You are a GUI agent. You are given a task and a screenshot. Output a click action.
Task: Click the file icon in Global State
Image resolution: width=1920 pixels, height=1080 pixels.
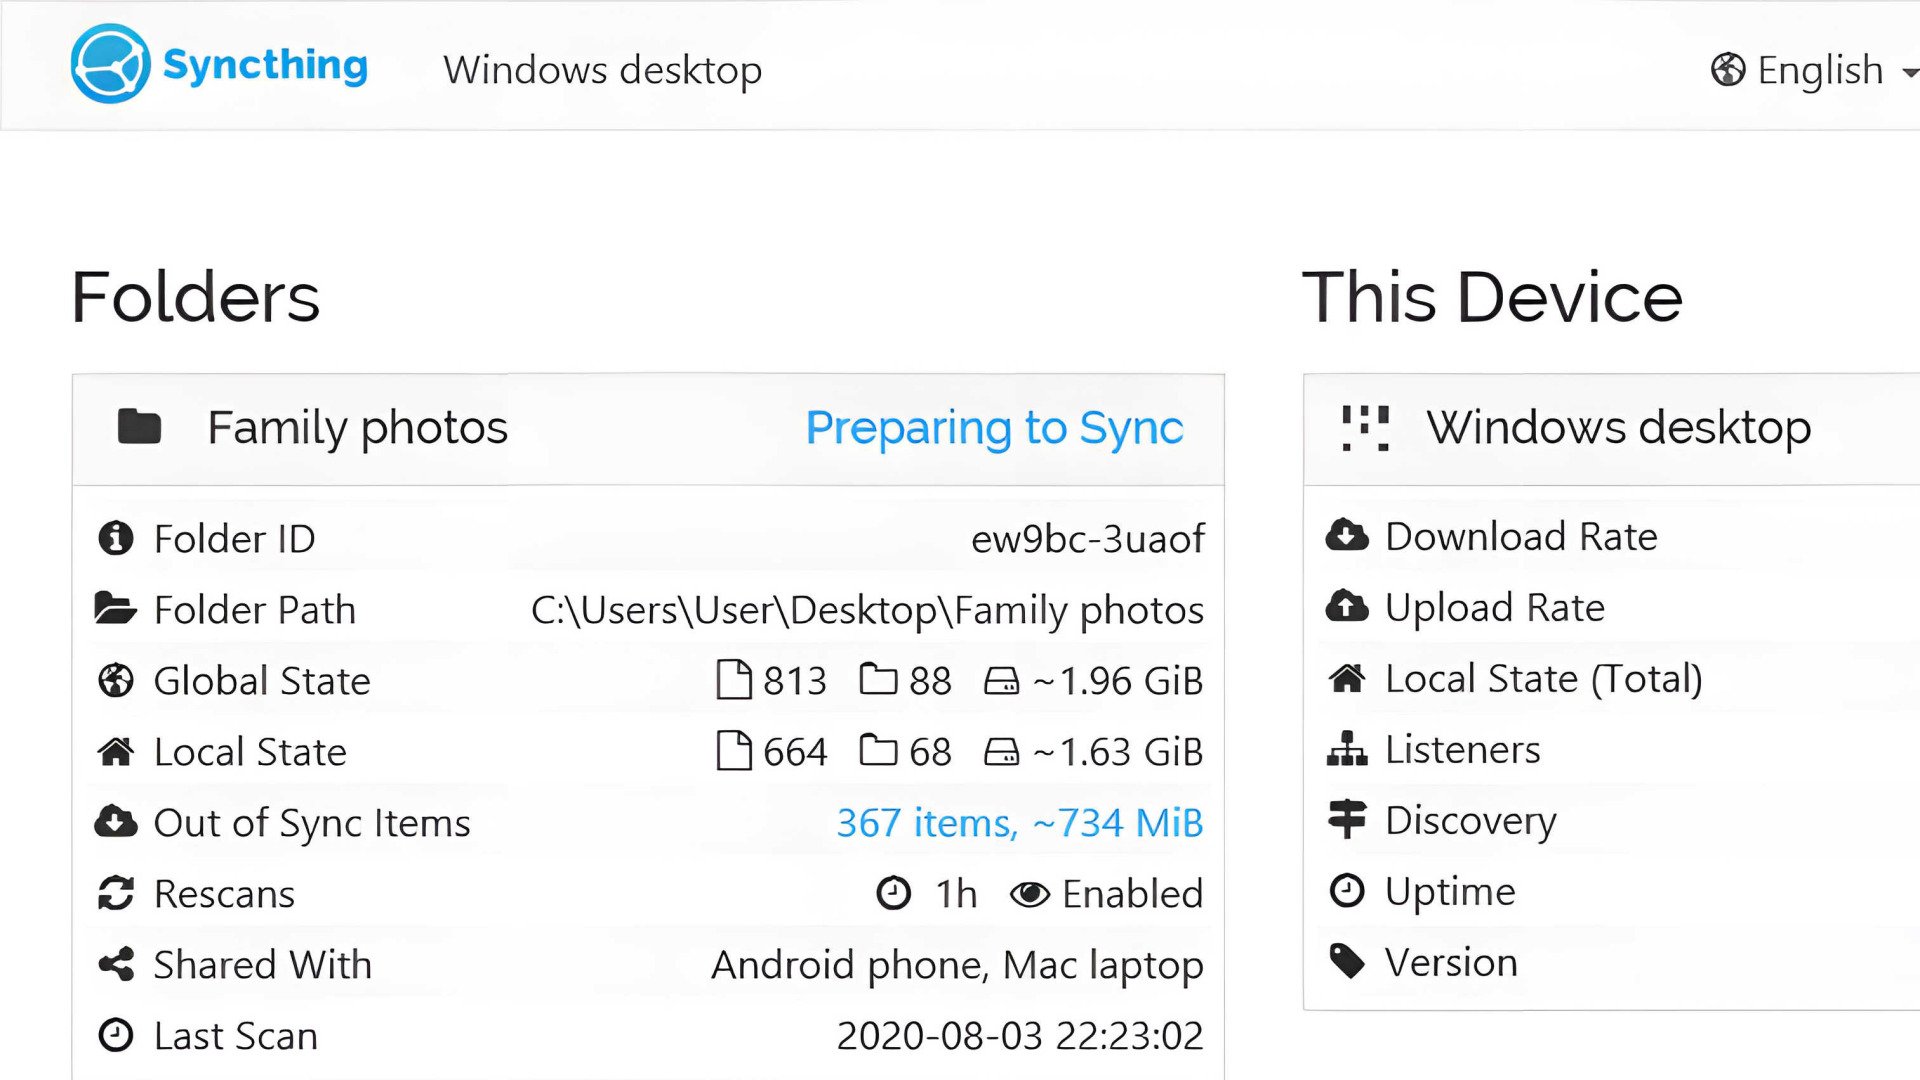tap(734, 680)
